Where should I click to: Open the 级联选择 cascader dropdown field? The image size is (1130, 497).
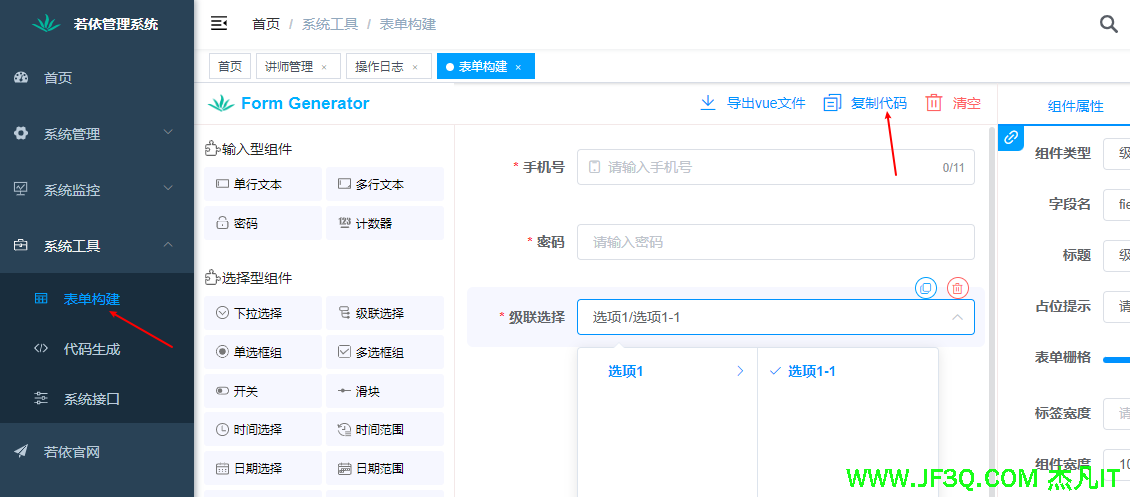[x=775, y=317]
